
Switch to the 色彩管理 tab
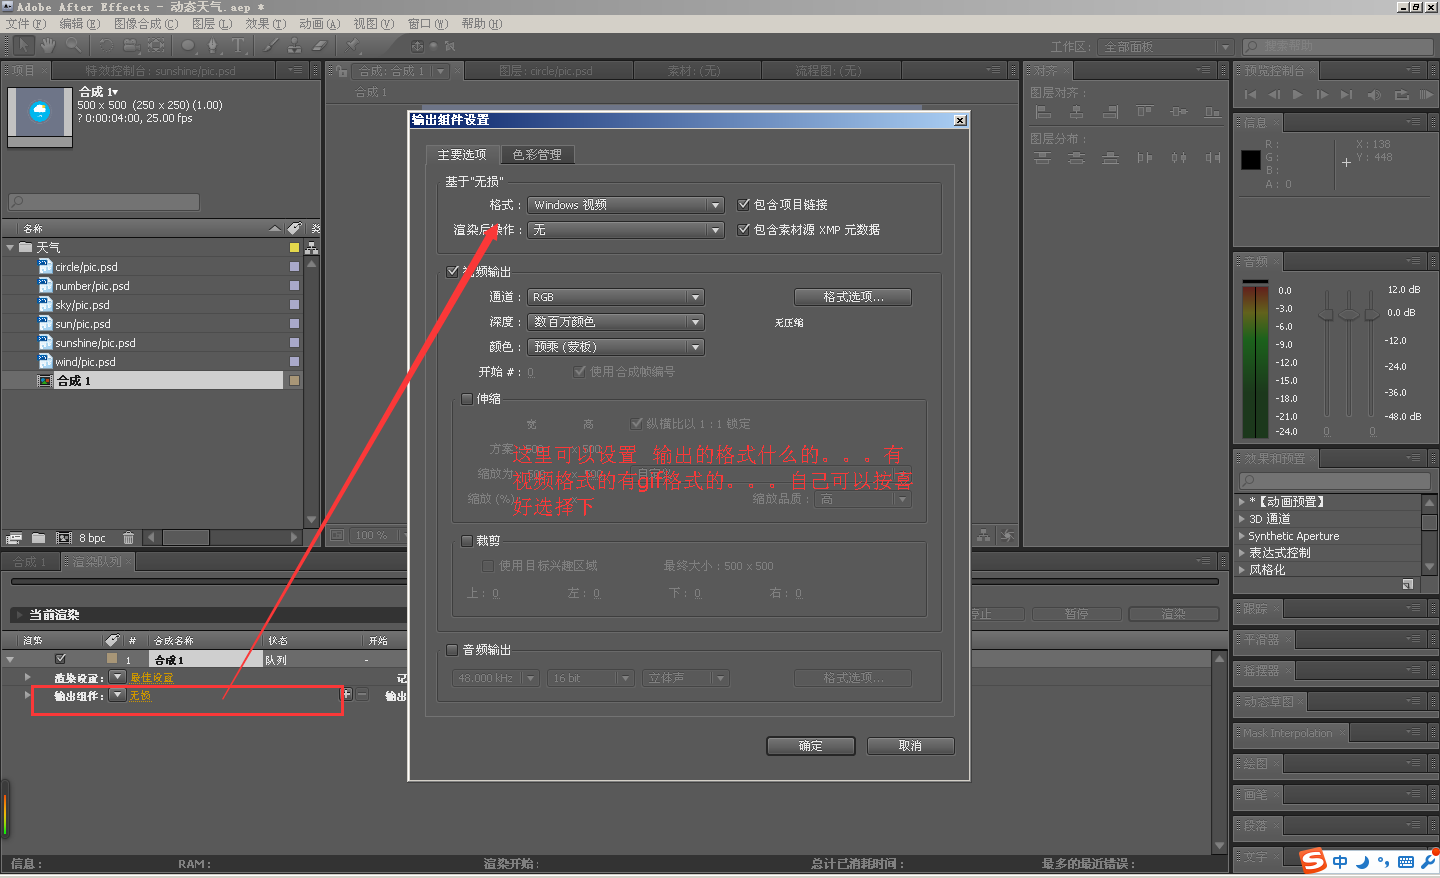[537, 155]
